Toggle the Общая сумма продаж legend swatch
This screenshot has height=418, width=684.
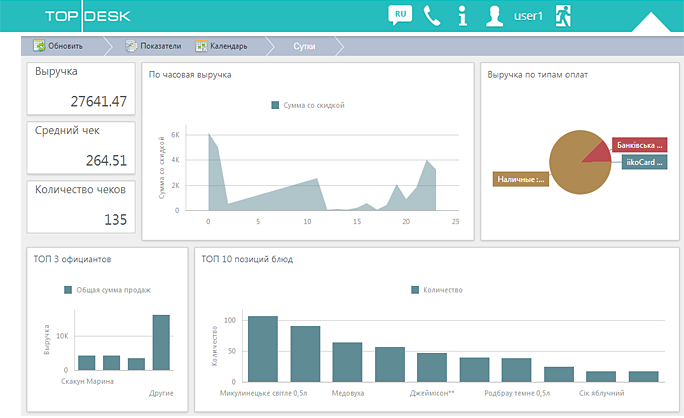[68, 290]
